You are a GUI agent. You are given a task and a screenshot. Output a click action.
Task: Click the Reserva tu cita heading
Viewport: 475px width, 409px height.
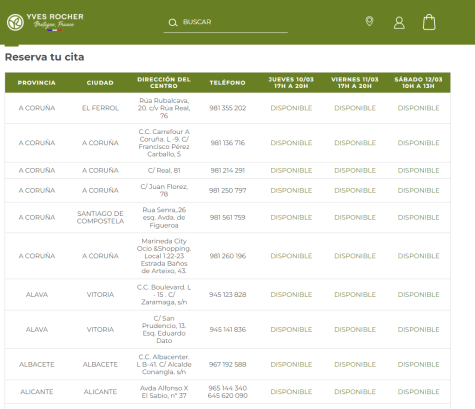coord(44,57)
